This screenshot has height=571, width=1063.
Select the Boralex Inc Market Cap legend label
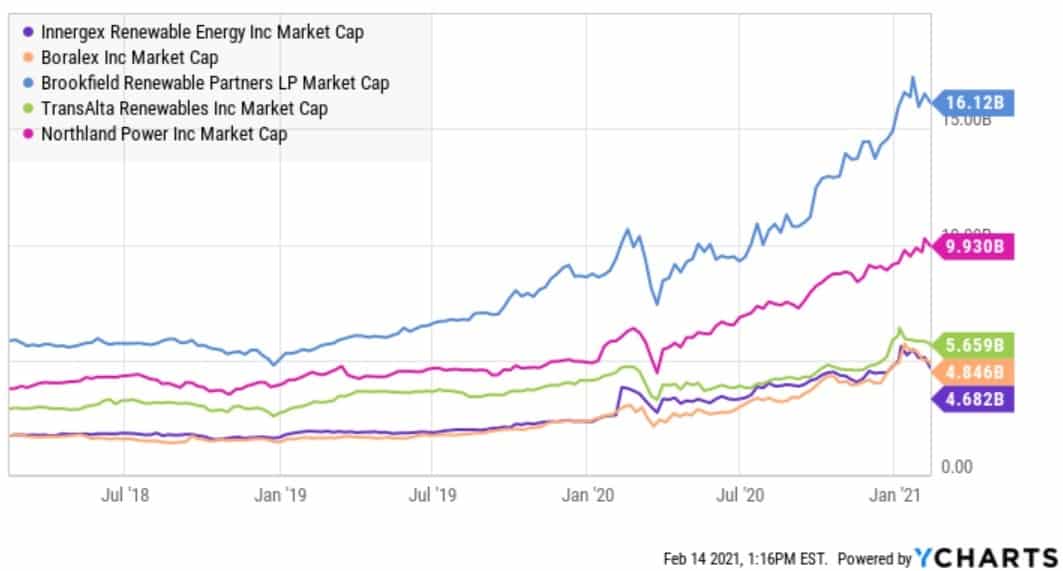pos(129,57)
